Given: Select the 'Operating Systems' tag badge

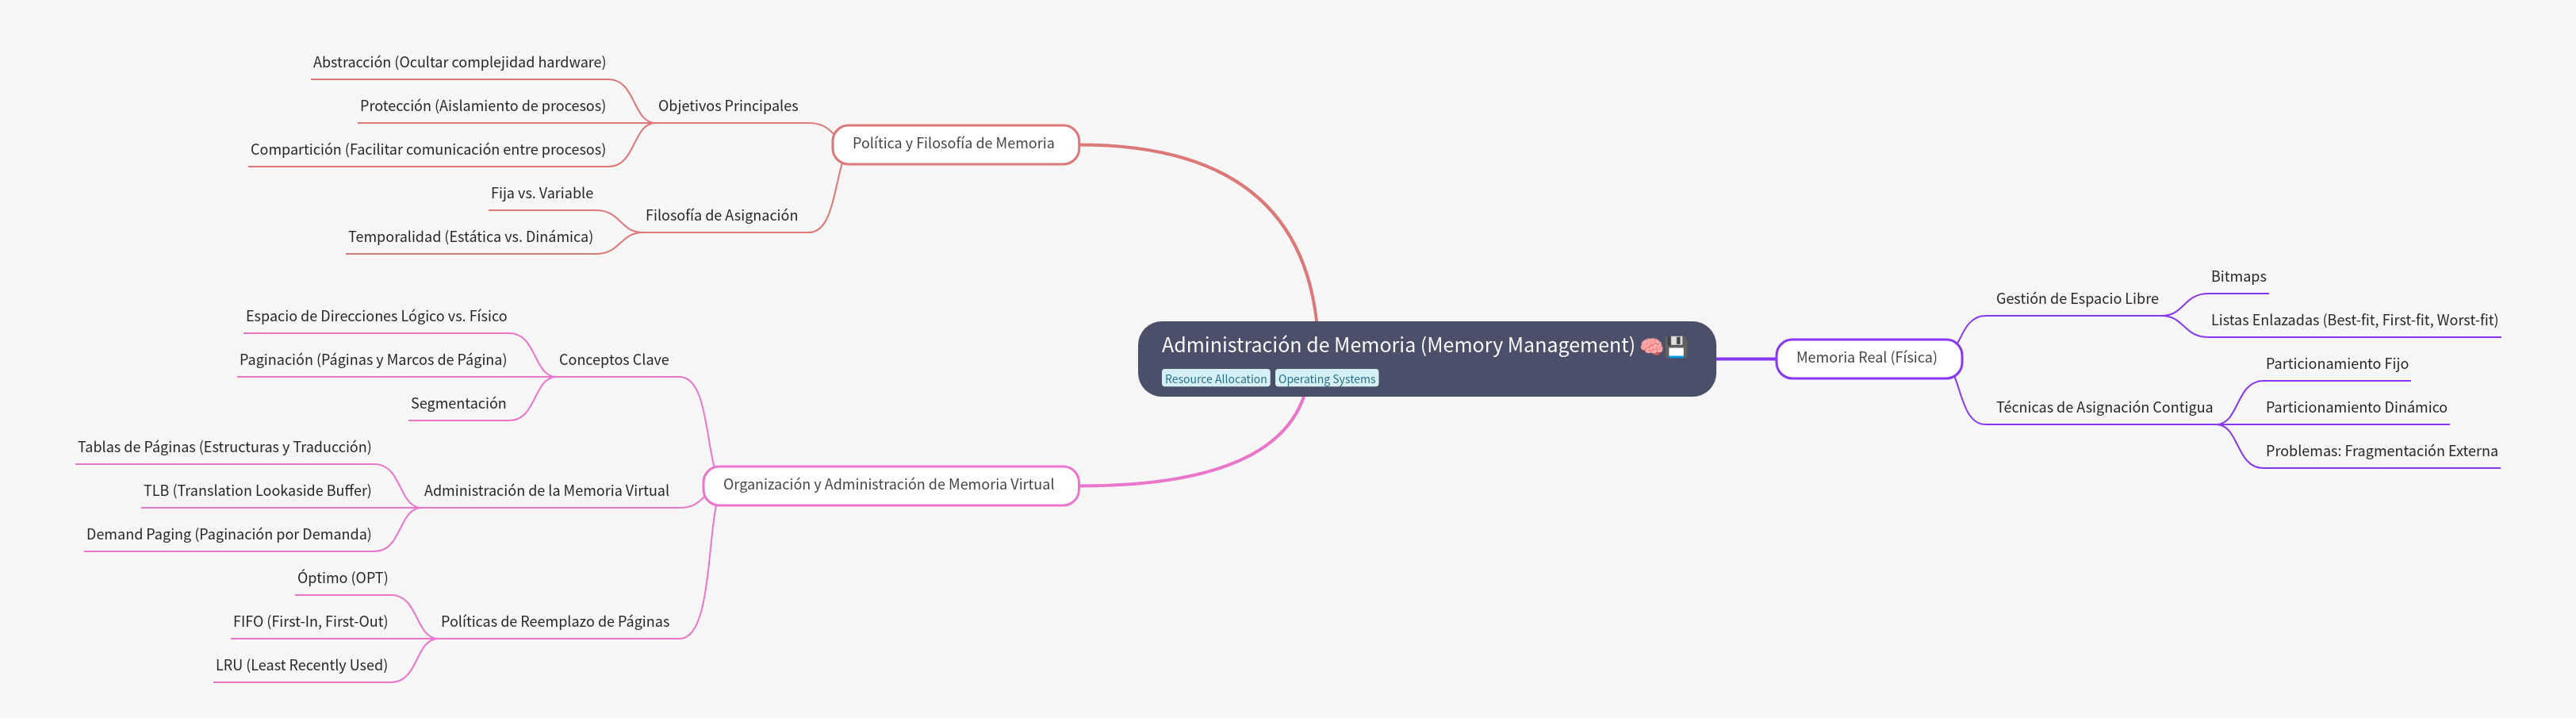Looking at the screenshot, I should [1326, 378].
